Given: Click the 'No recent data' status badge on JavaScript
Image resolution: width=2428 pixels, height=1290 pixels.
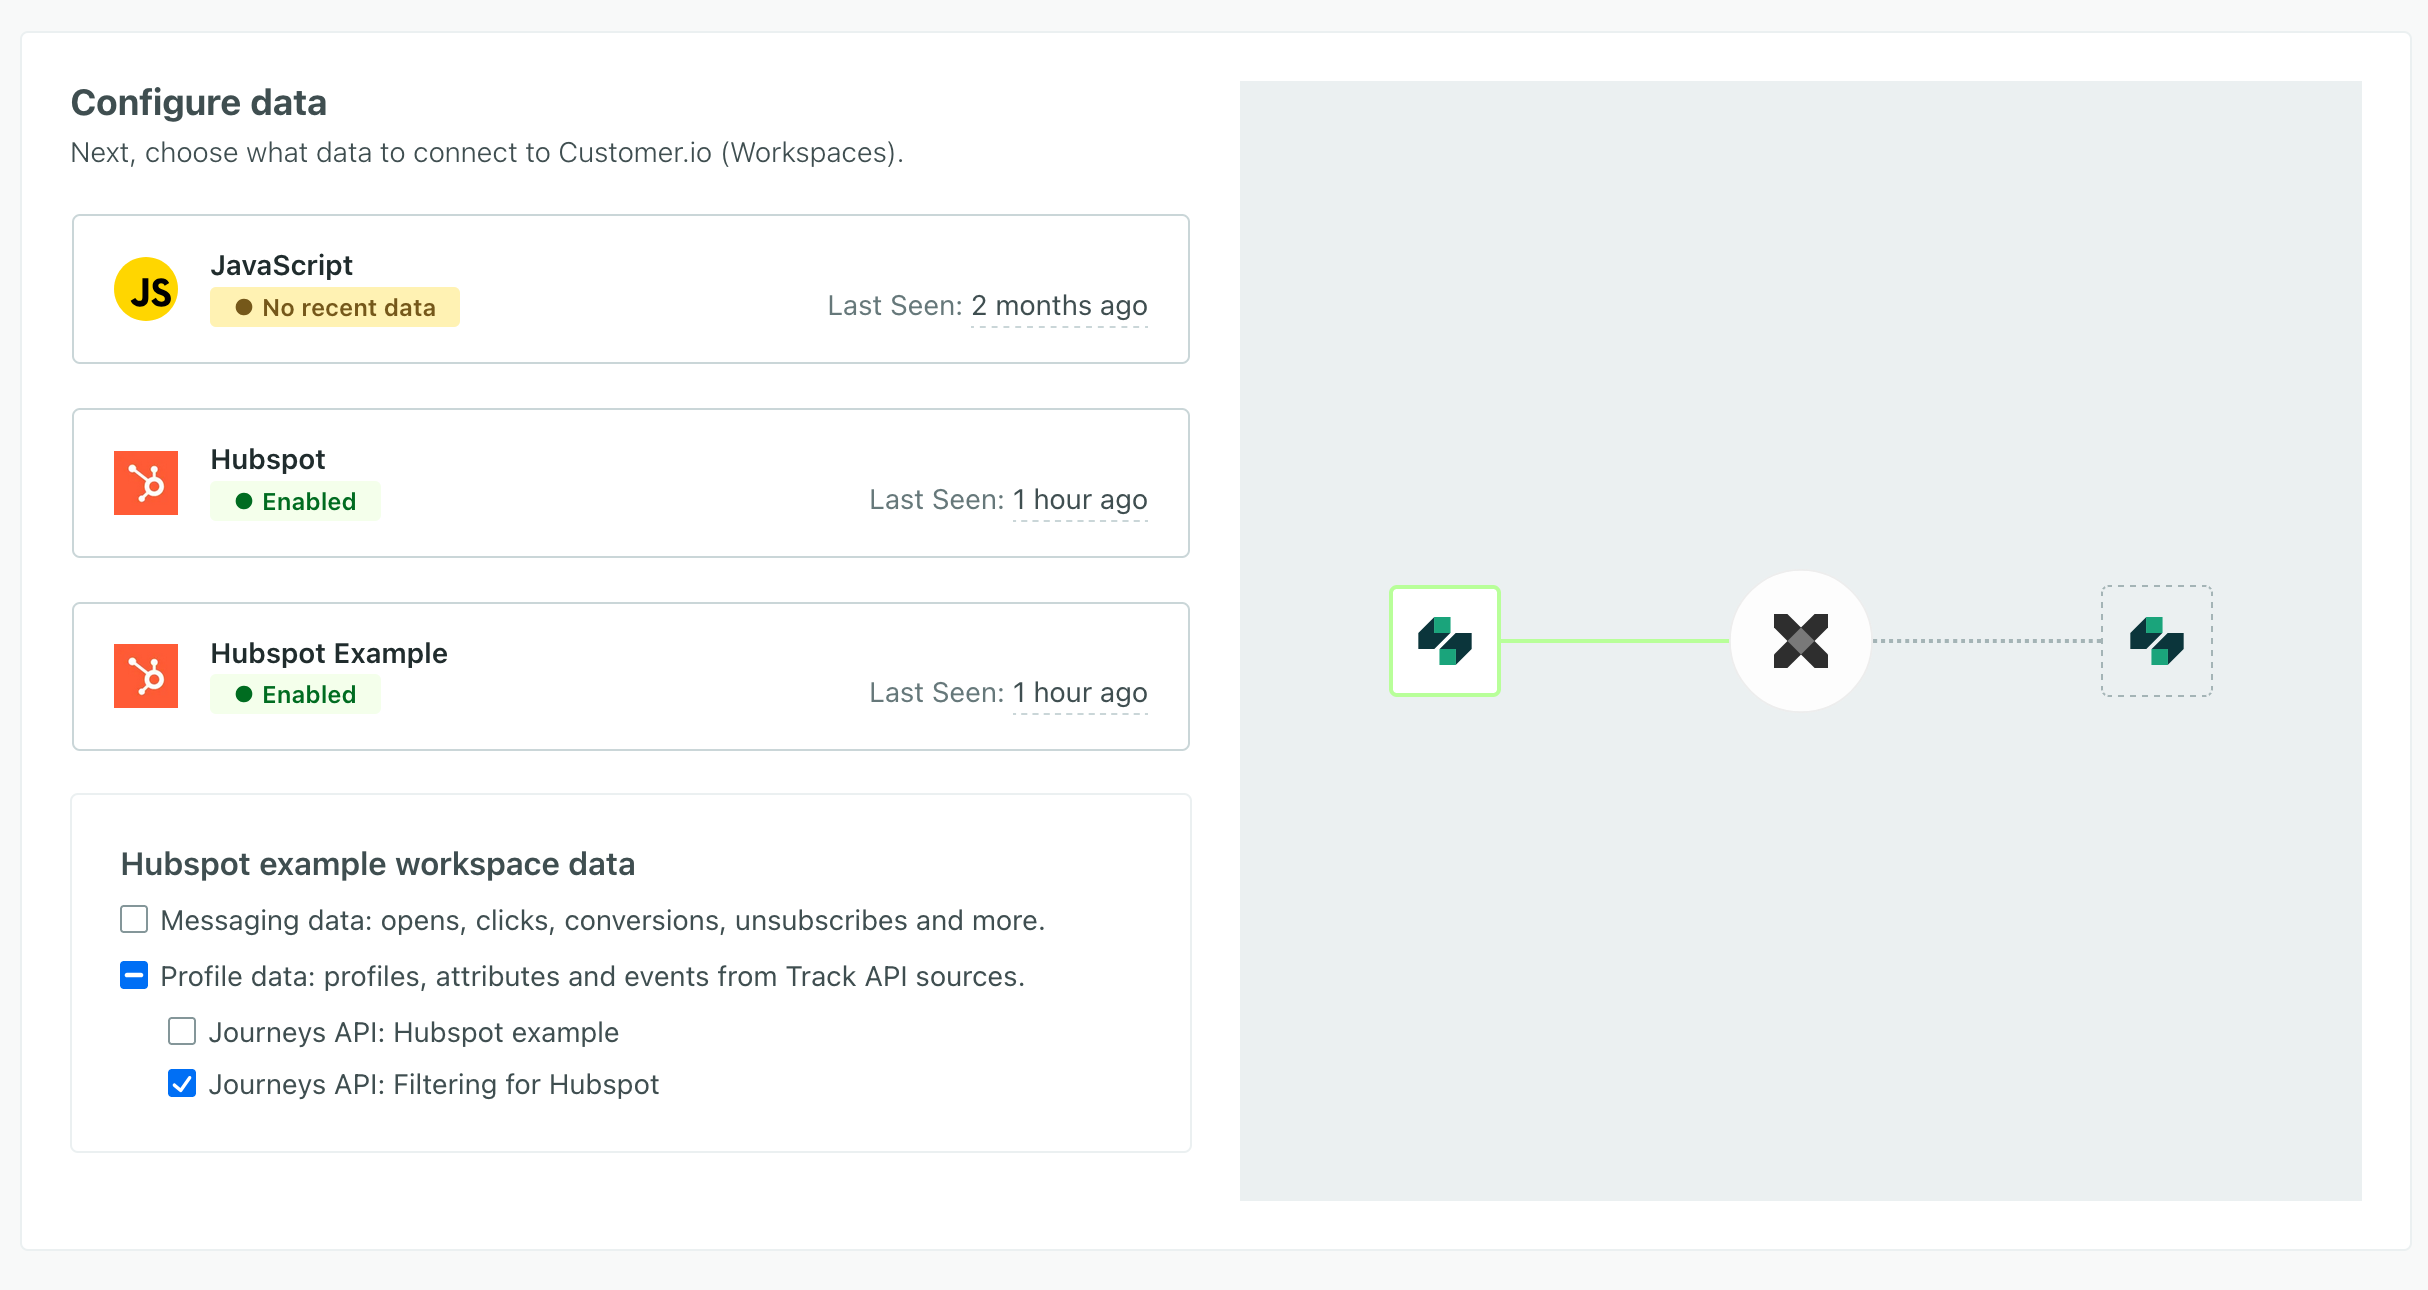Looking at the screenshot, I should [335, 307].
